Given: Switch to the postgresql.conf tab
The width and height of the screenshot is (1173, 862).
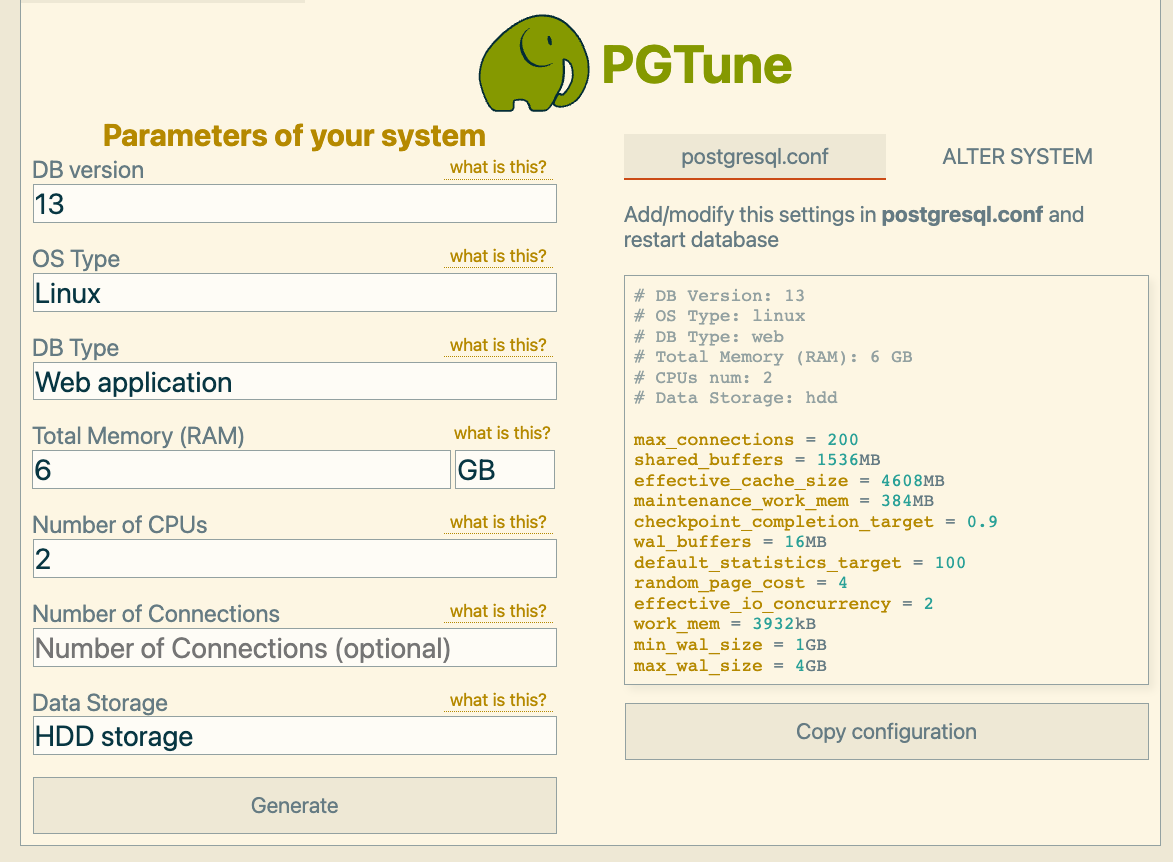Looking at the screenshot, I should point(755,156).
